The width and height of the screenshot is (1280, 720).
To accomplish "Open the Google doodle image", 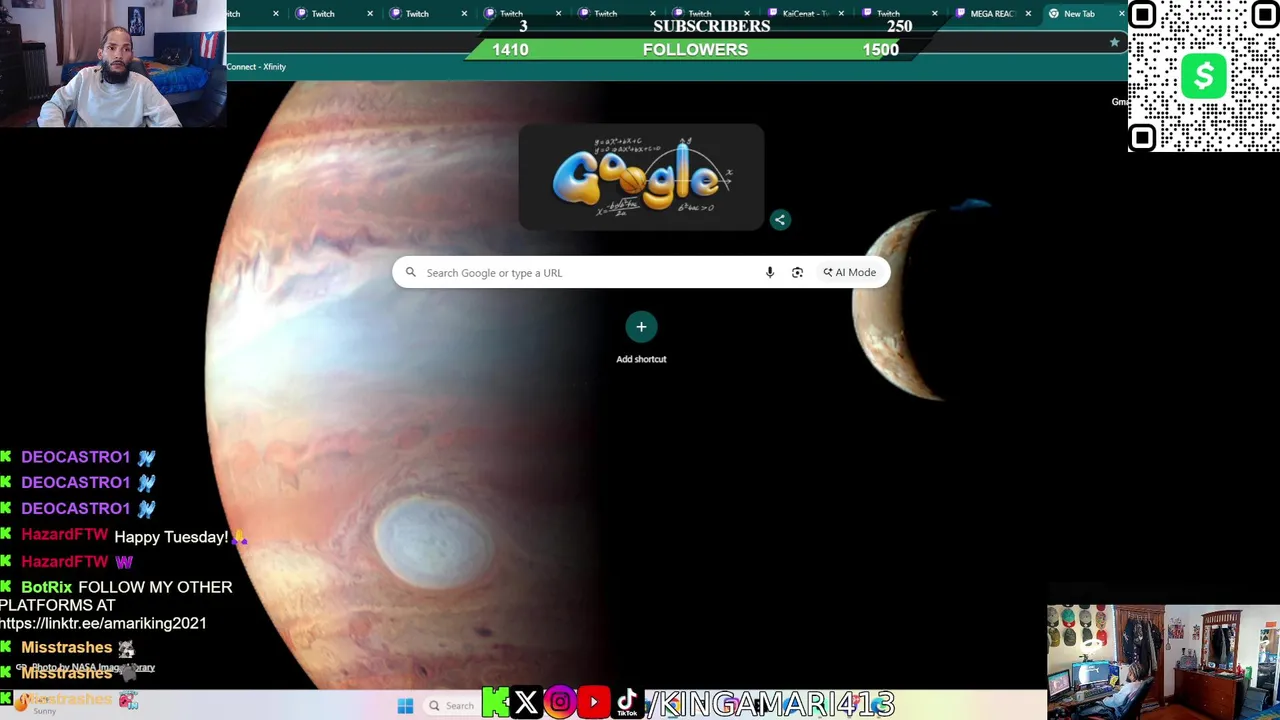I will [641, 177].
